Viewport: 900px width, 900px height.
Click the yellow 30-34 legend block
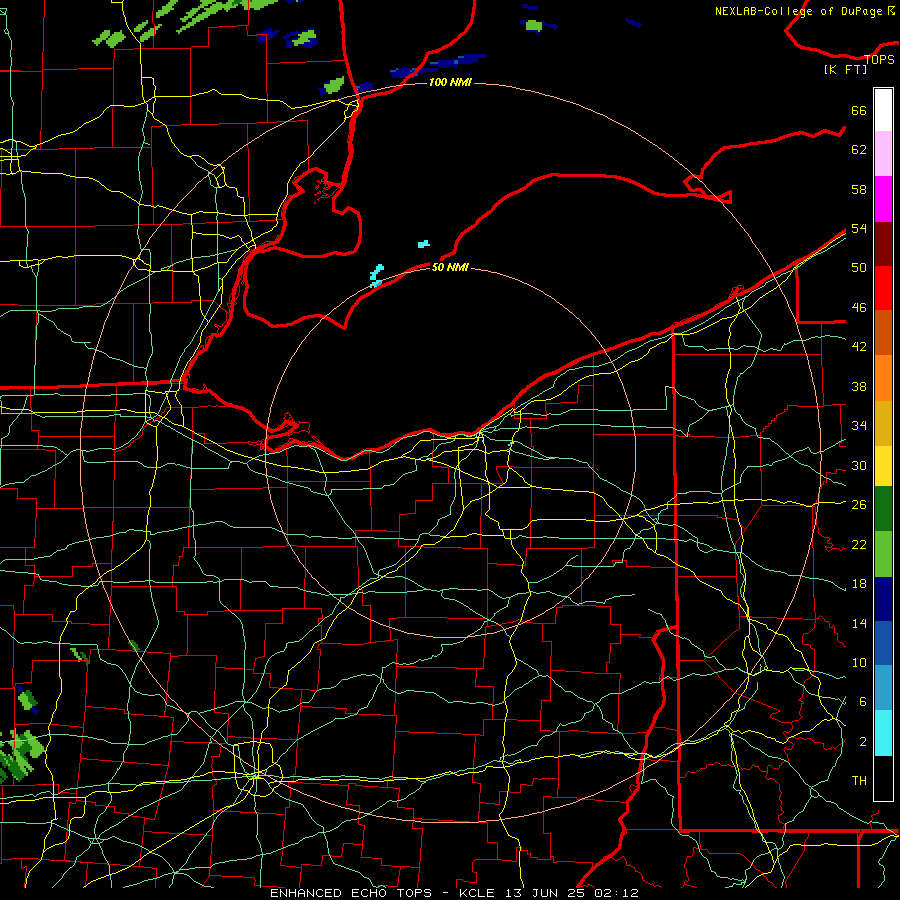tap(883, 465)
